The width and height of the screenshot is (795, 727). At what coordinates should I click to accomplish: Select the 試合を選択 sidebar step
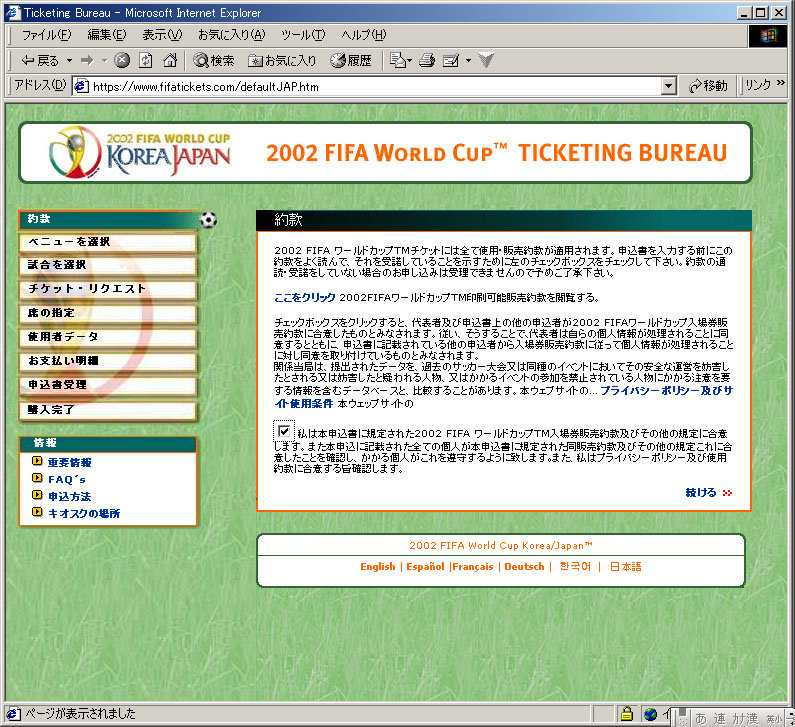(107, 265)
